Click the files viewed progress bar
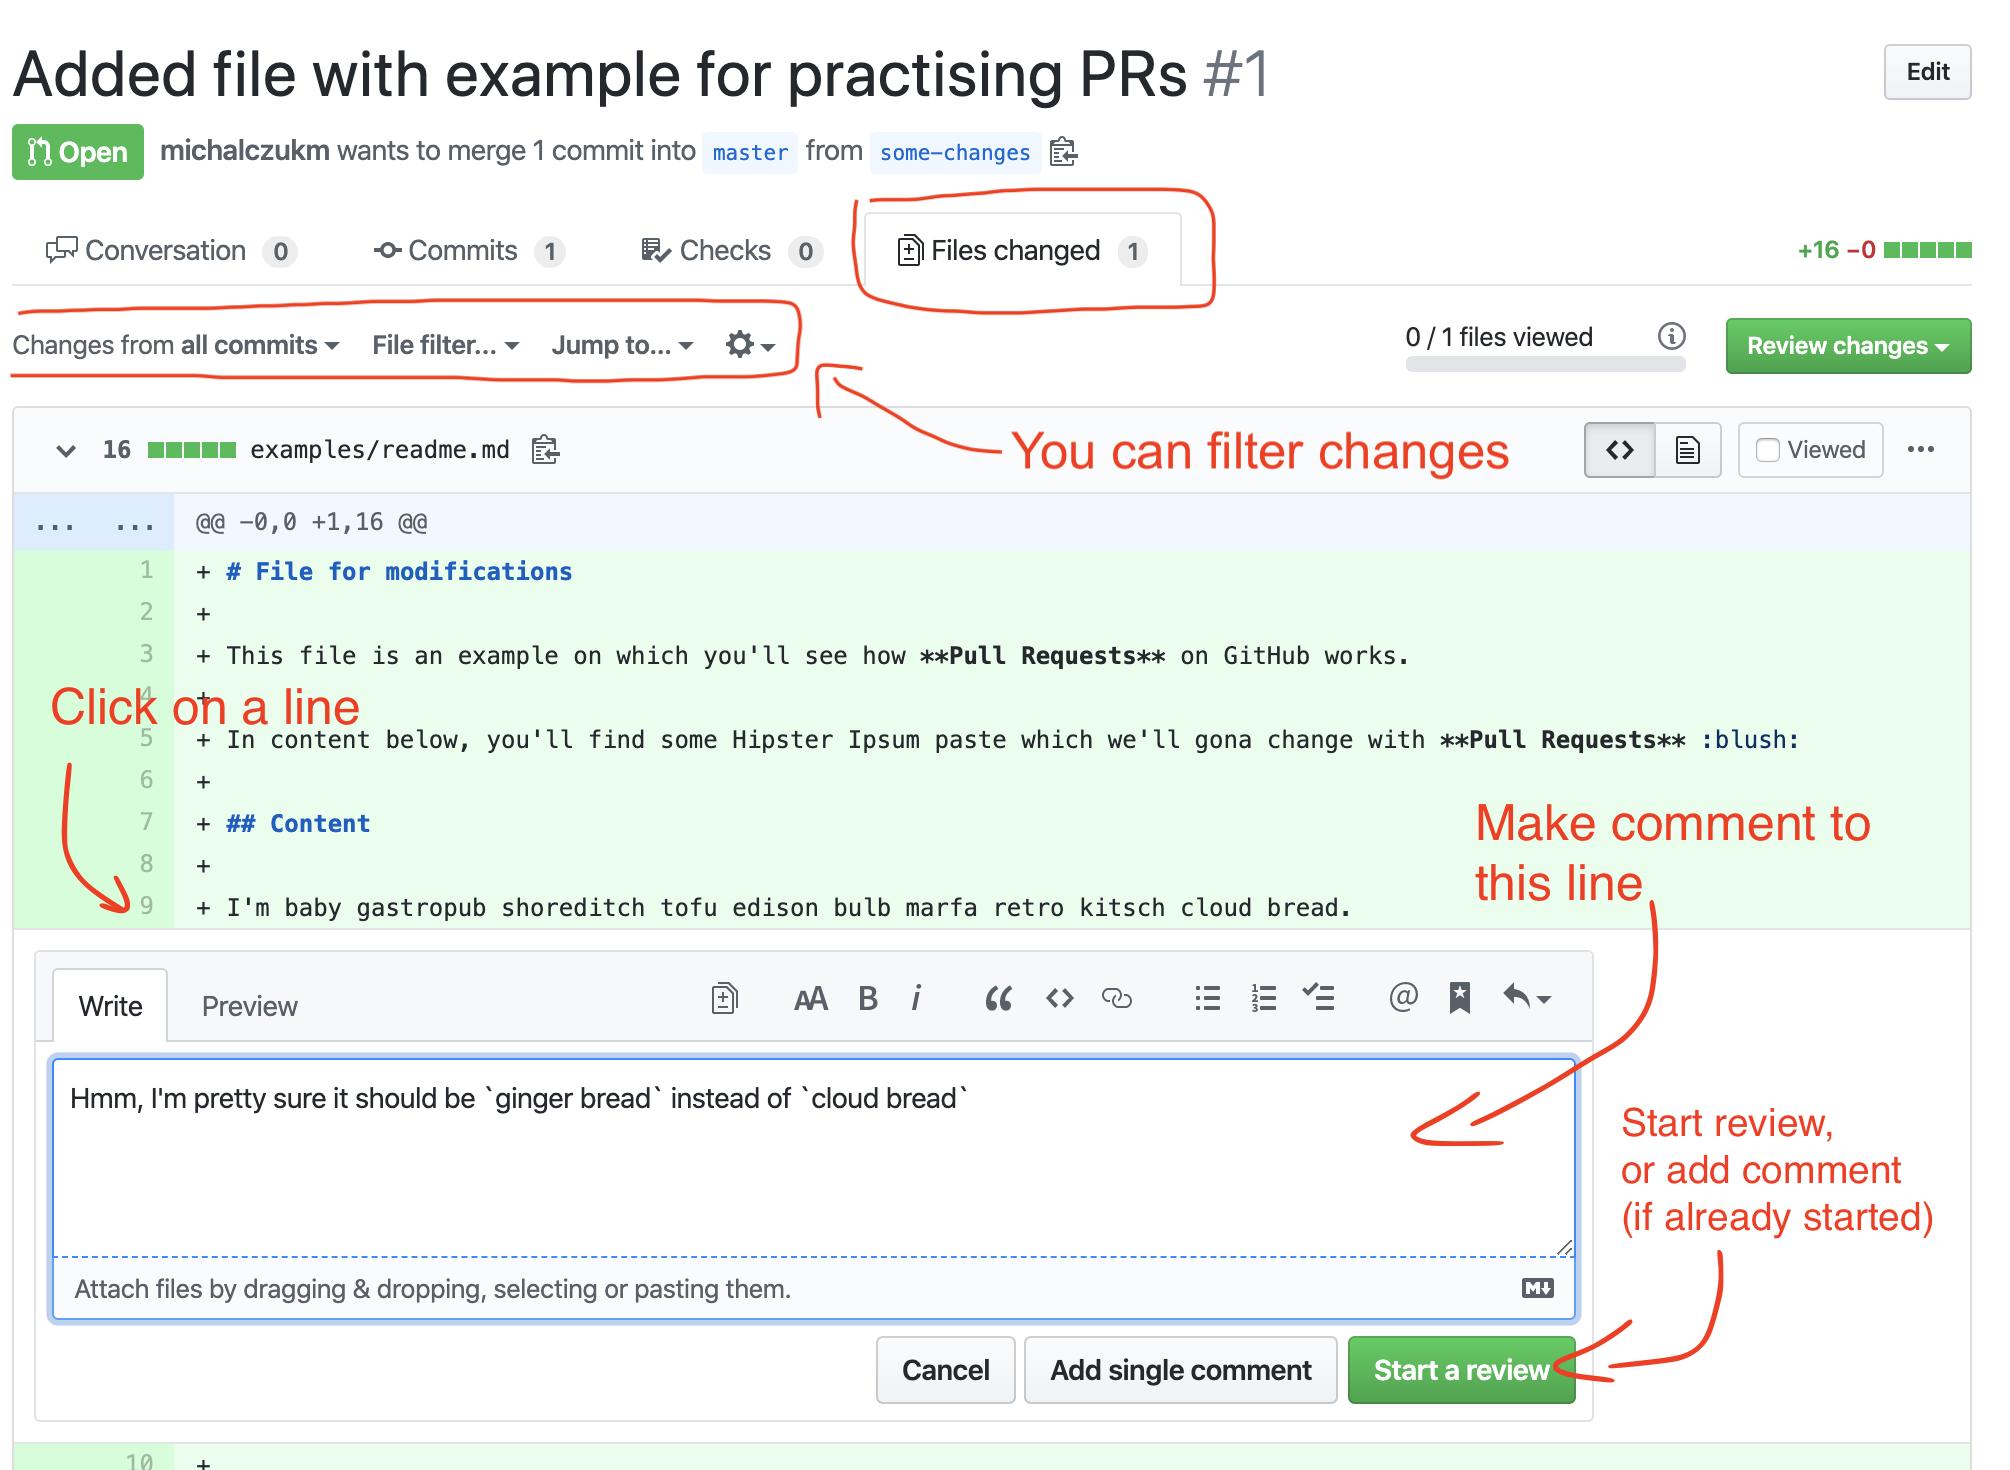Viewport: 2010px width, 1470px height. click(x=1545, y=365)
